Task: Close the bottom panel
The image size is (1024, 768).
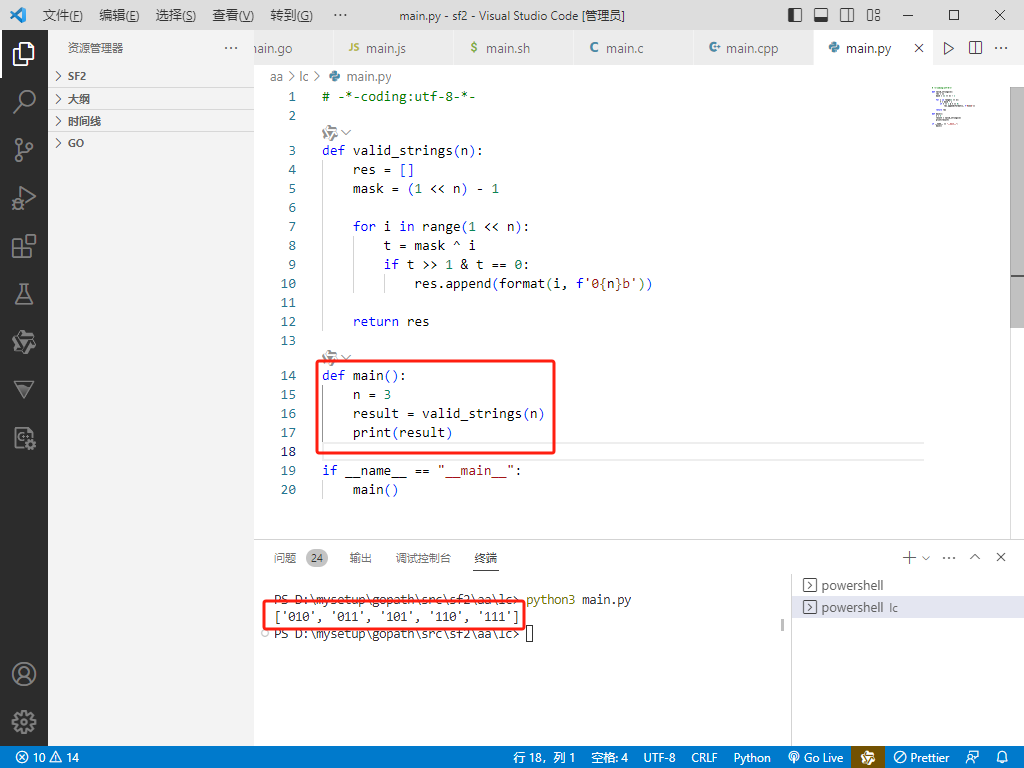Action: (1001, 557)
